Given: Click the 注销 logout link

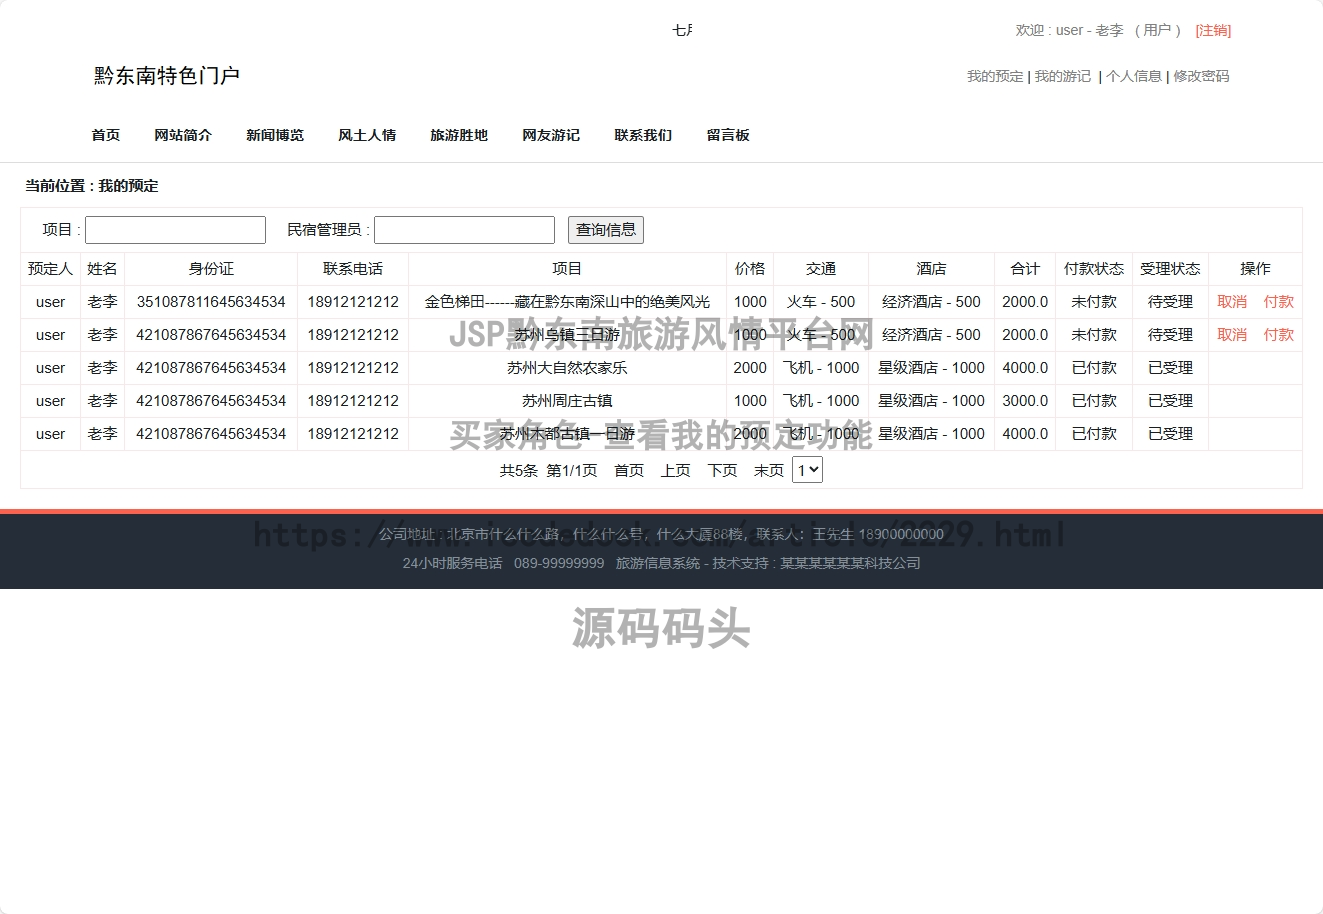Looking at the screenshot, I should (x=1213, y=30).
